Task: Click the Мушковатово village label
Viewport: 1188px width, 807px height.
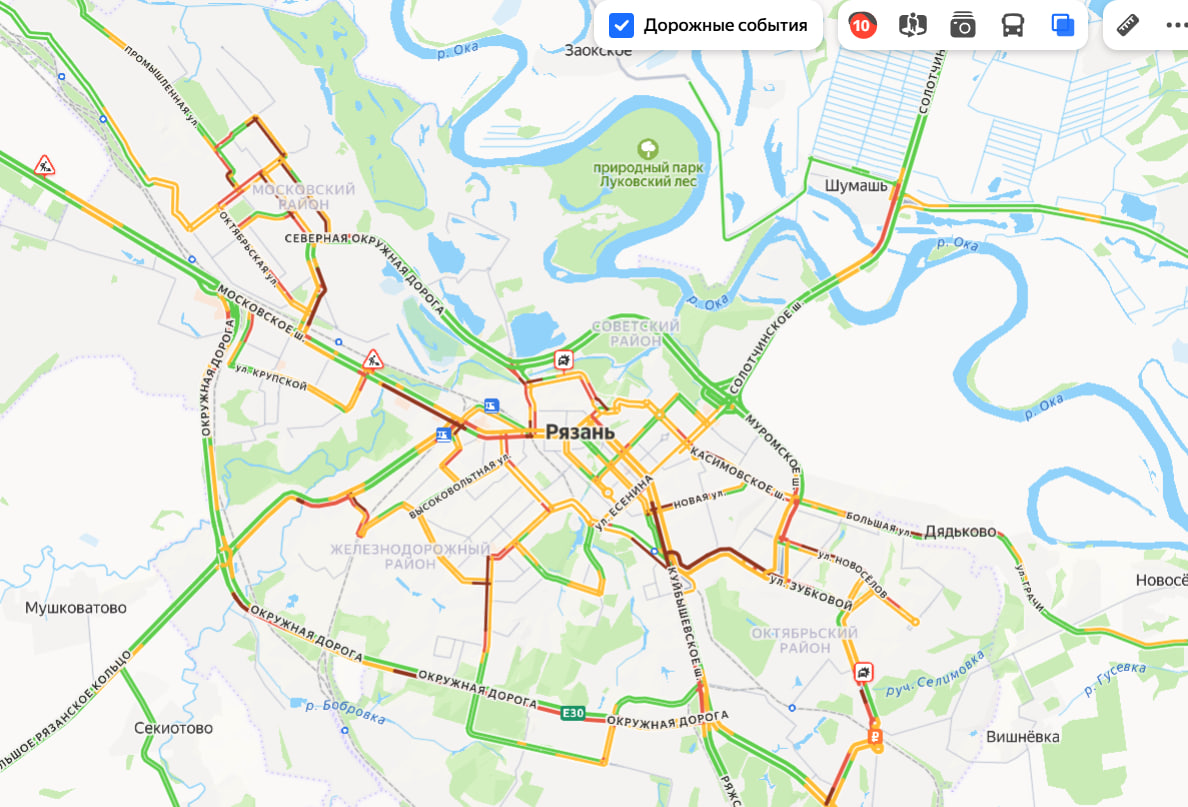Action: [76, 608]
